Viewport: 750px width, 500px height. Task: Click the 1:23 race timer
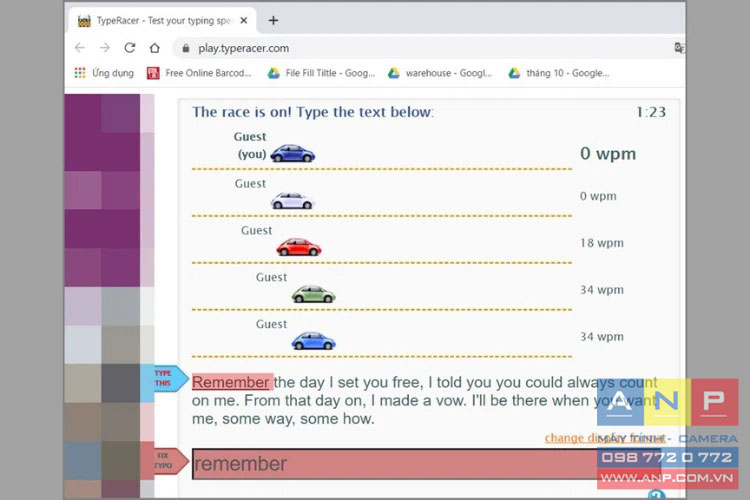(x=651, y=112)
